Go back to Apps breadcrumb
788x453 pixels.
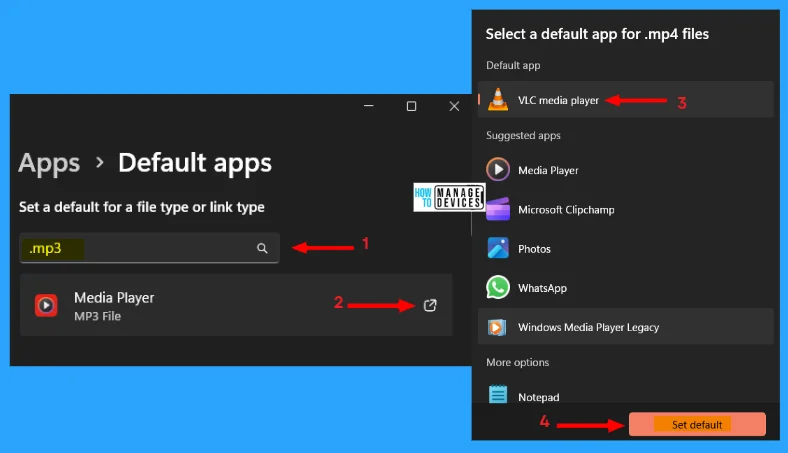pos(49,163)
